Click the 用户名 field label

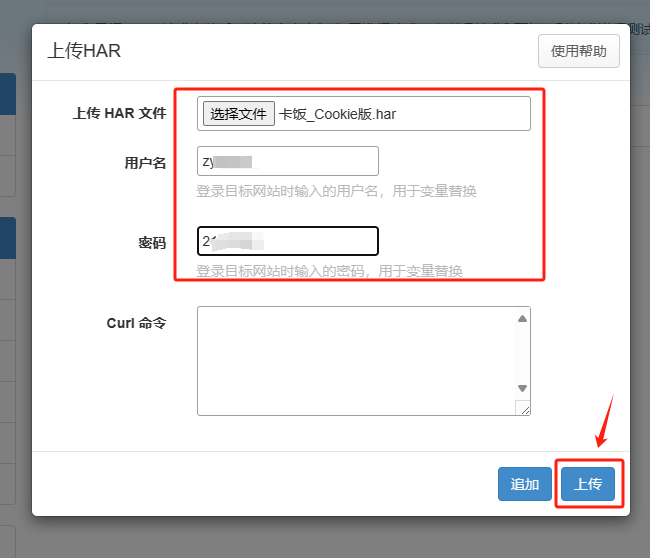(138, 162)
